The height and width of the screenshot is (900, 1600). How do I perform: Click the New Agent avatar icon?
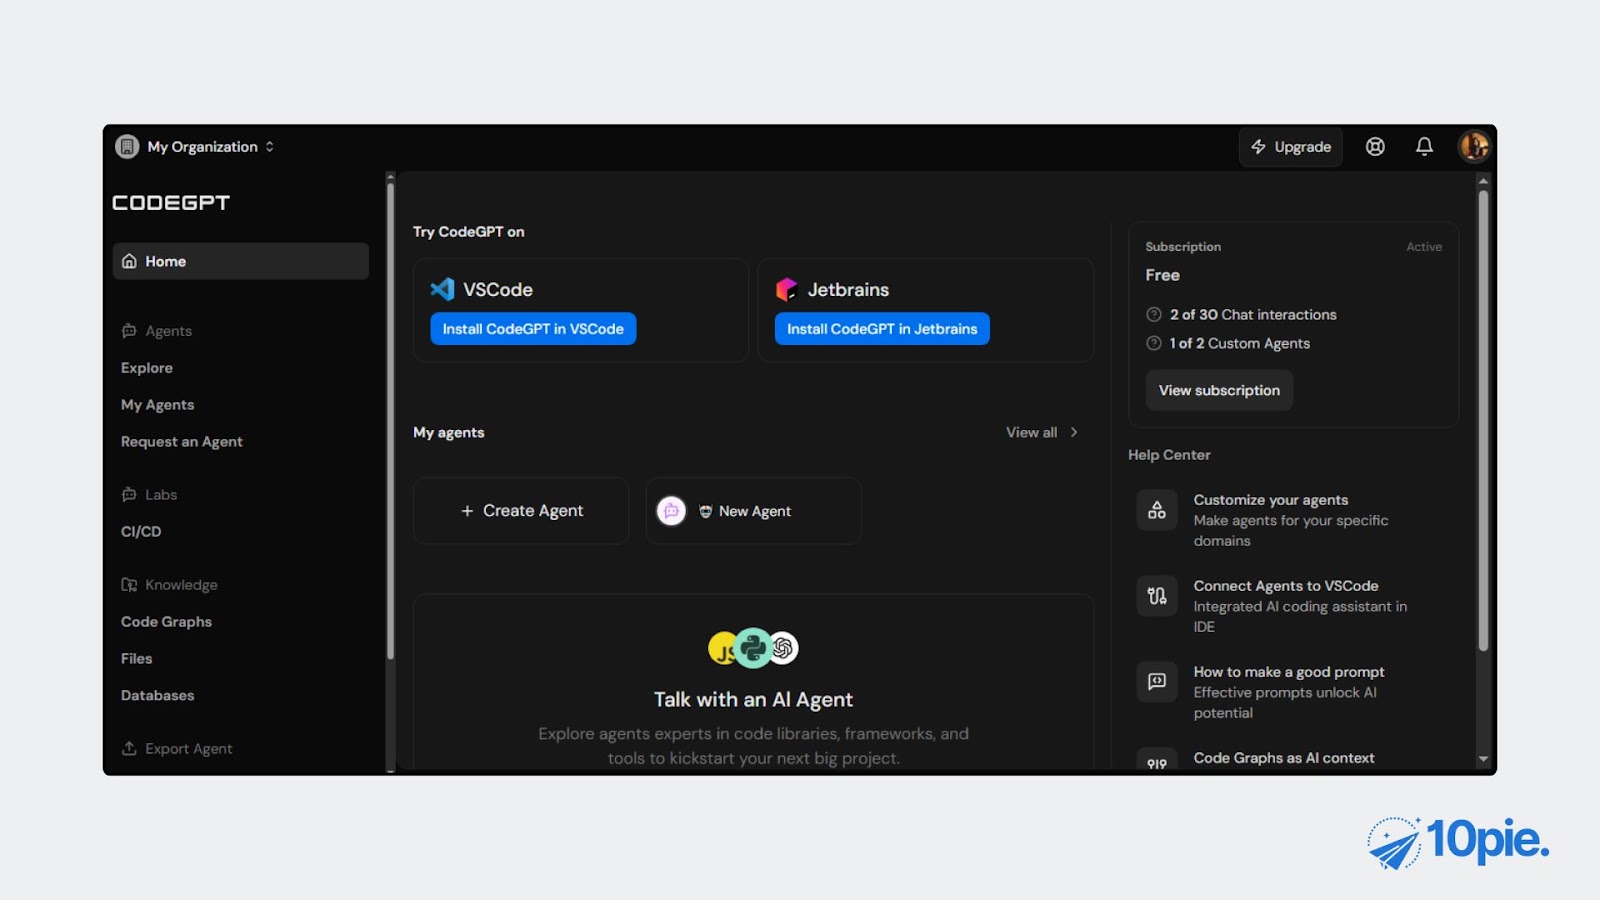pyautogui.click(x=671, y=511)
